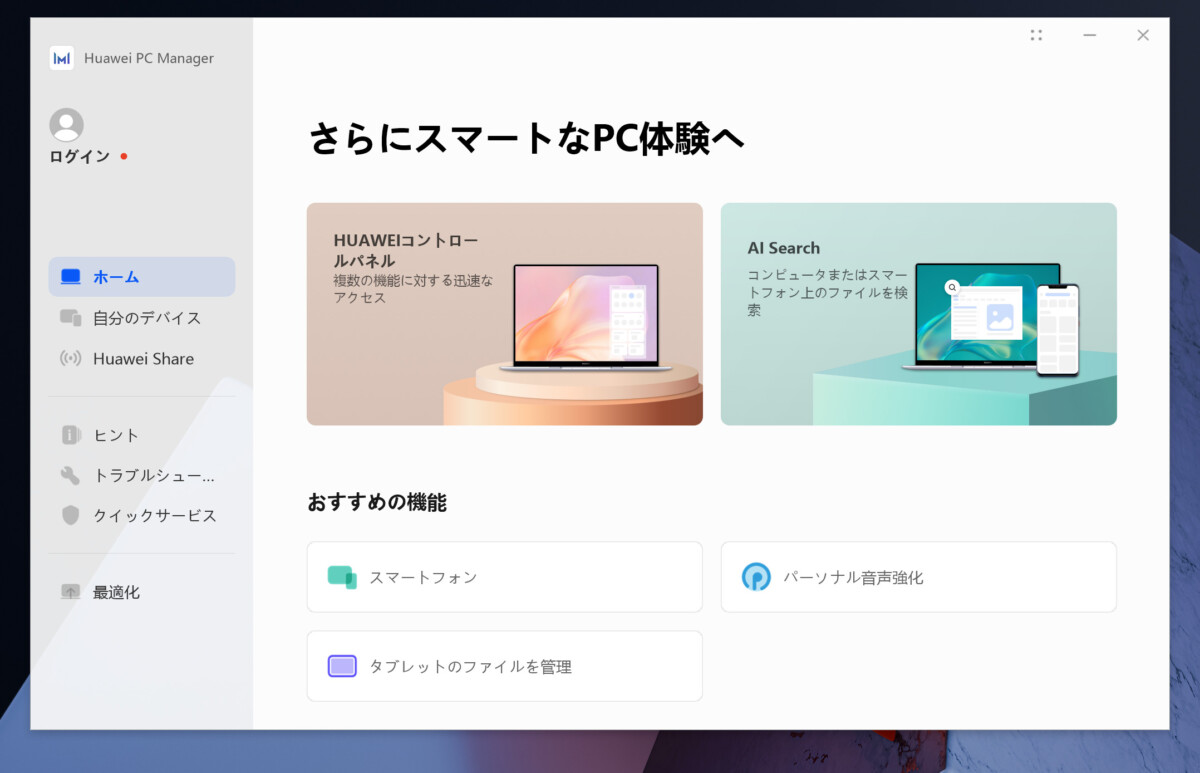This screenshot has width=1200, height=773.
Task: Select the タブレットのファイルを管理 button
Action: coord(505,666)
